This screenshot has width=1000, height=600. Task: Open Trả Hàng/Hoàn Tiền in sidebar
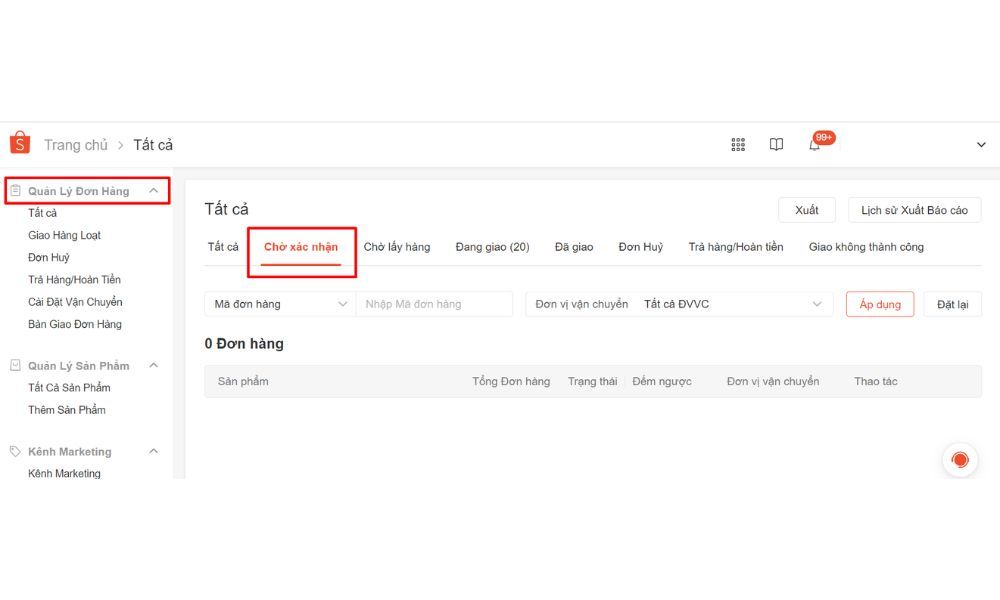[x=74, y=279]
